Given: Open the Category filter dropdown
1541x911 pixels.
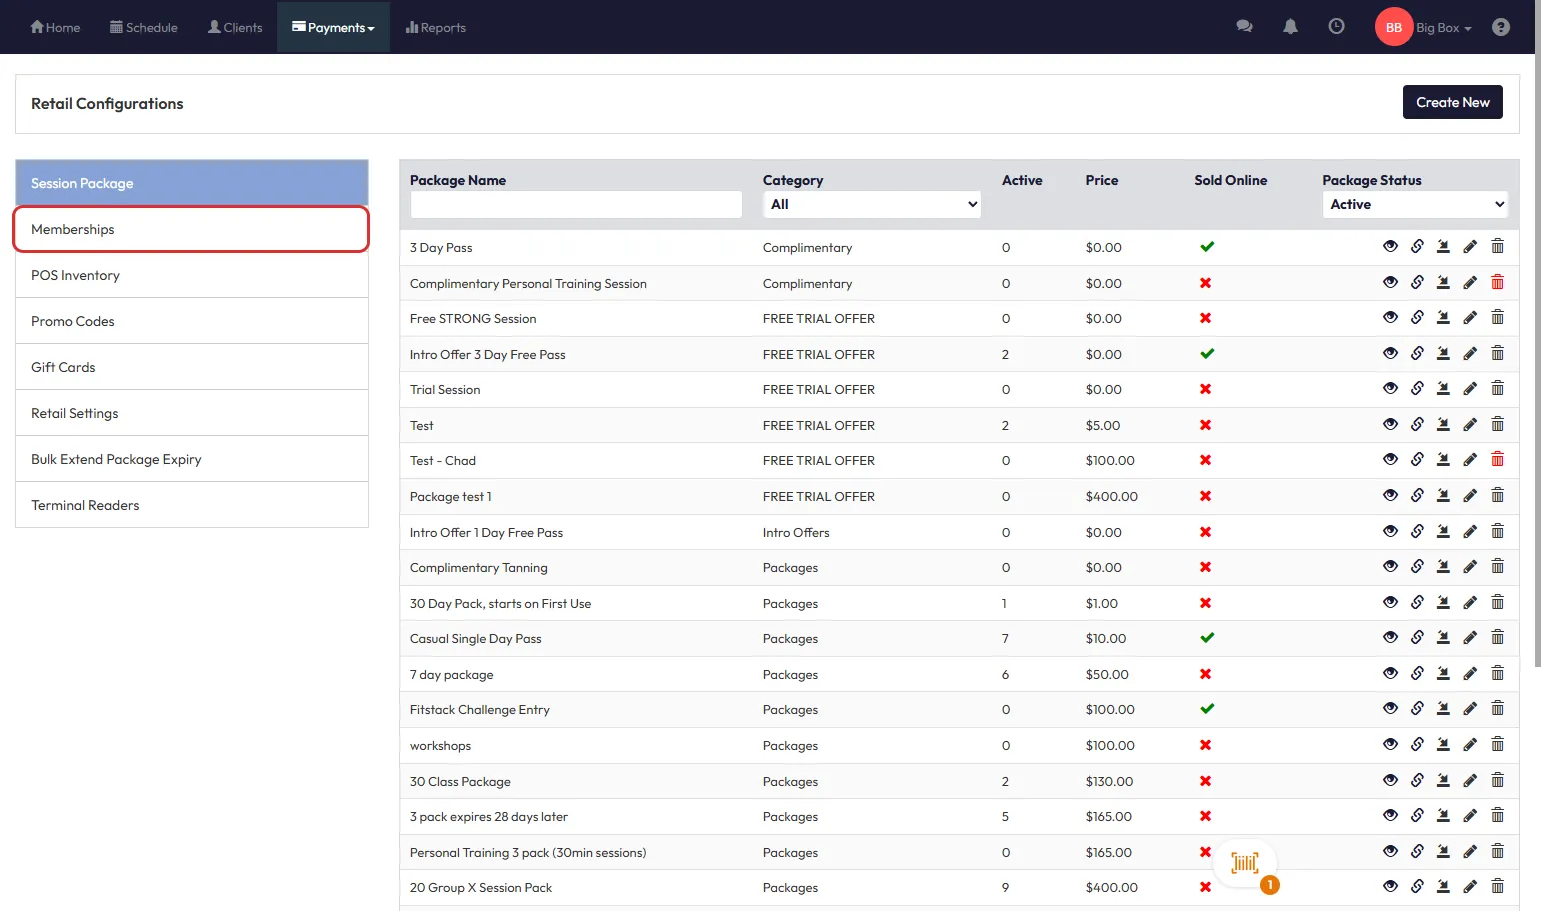Looking at the screenshot, I should click(872, 204).
